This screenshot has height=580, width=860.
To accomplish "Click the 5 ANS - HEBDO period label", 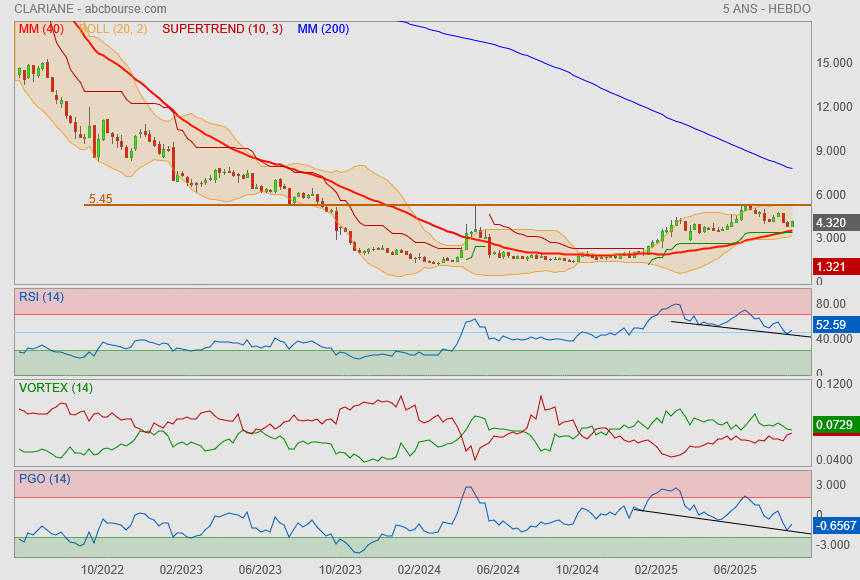I will tap(766, 9).
